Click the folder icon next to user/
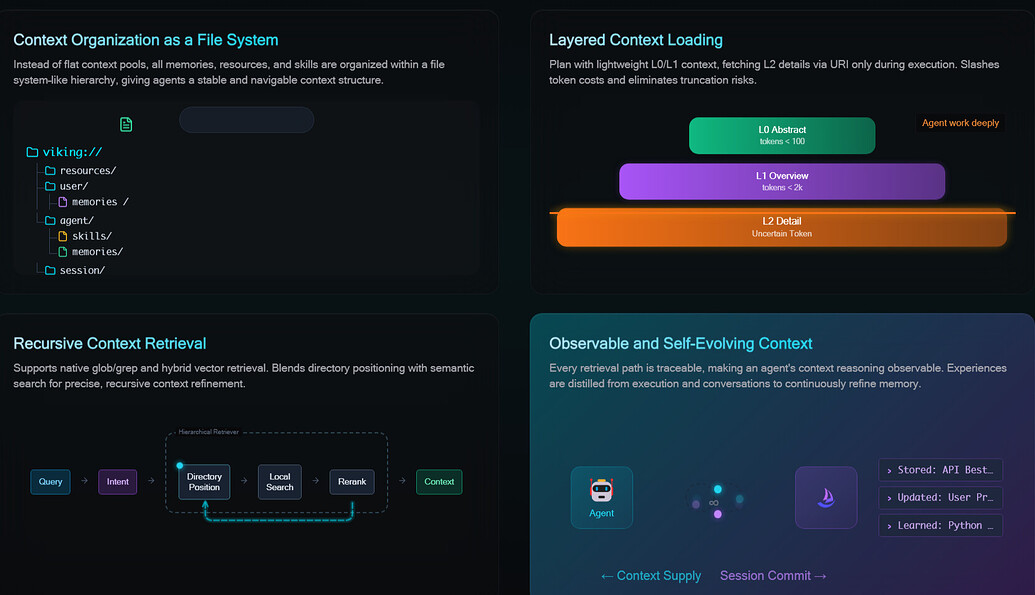This screenshot has height=595, width=1035. pos(50,186)
